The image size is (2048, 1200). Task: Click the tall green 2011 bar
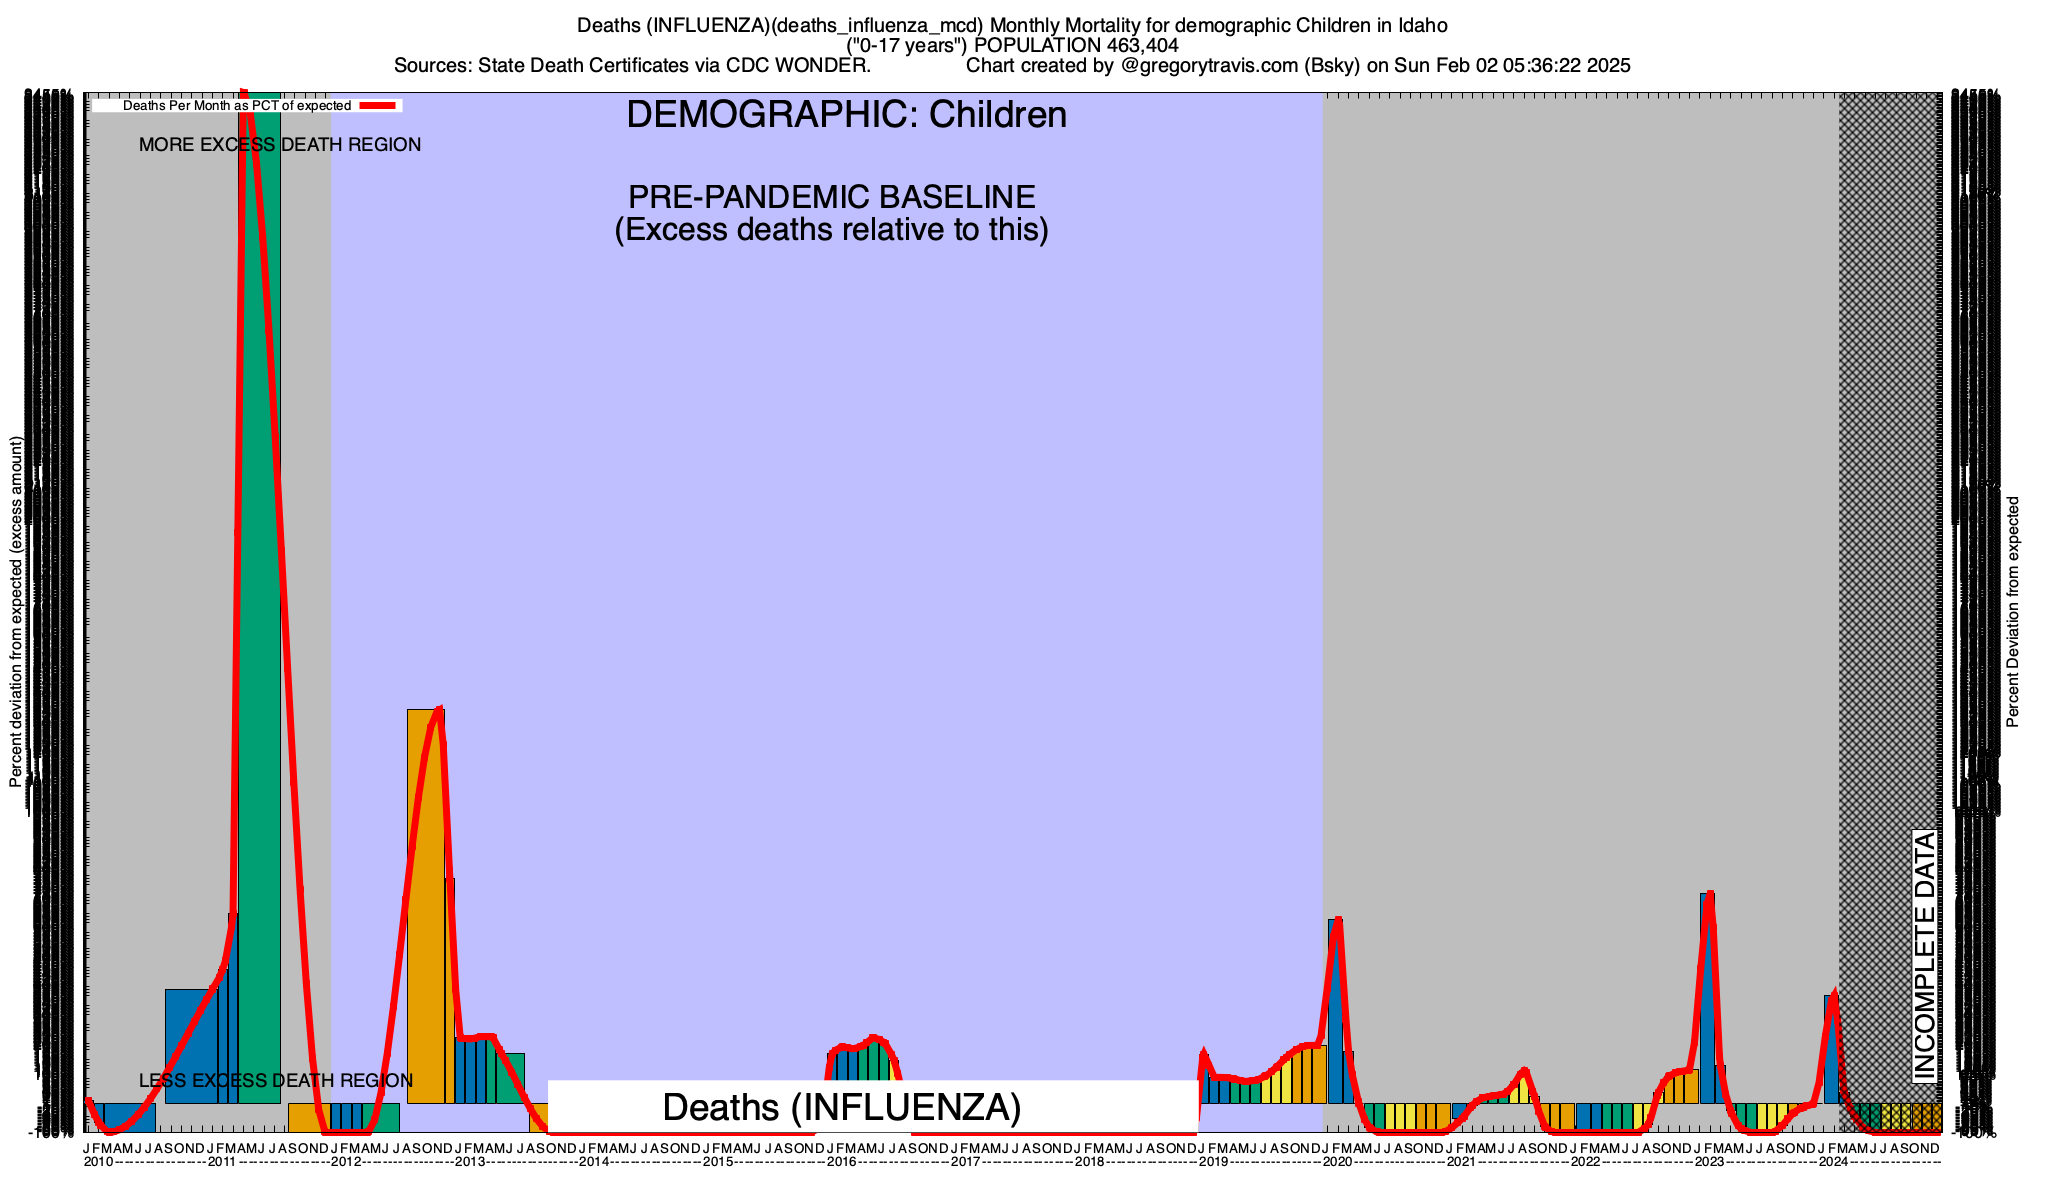[260, 600]
